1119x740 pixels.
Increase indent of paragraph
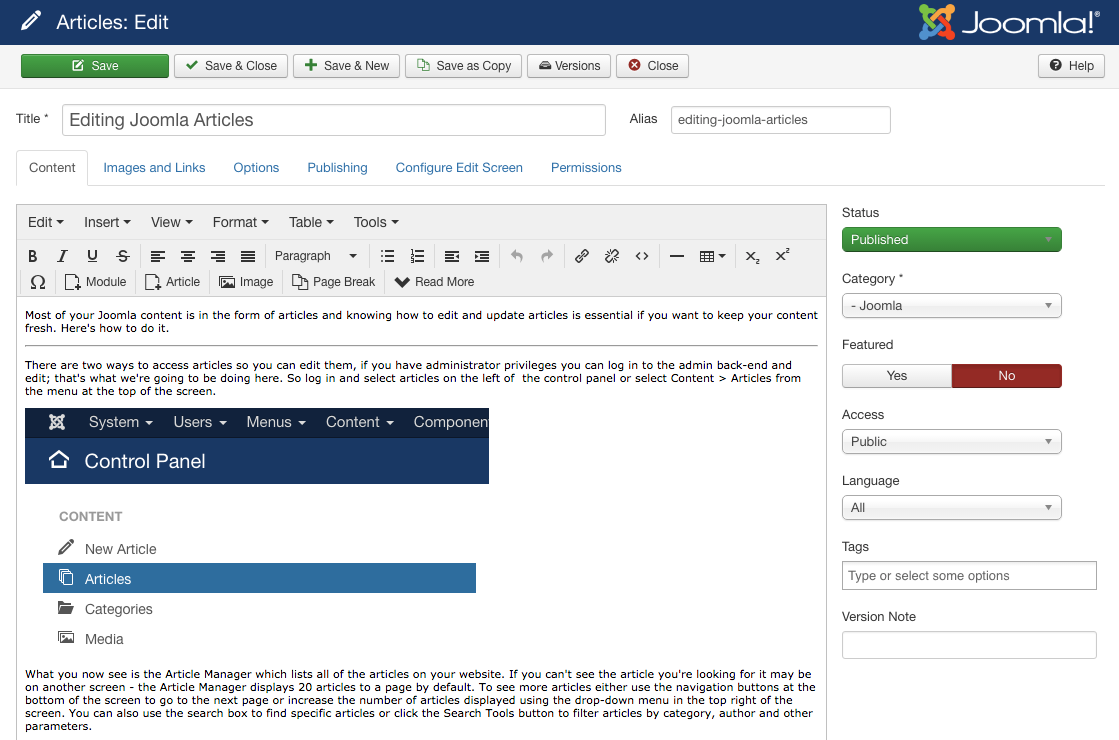point(482,255)
